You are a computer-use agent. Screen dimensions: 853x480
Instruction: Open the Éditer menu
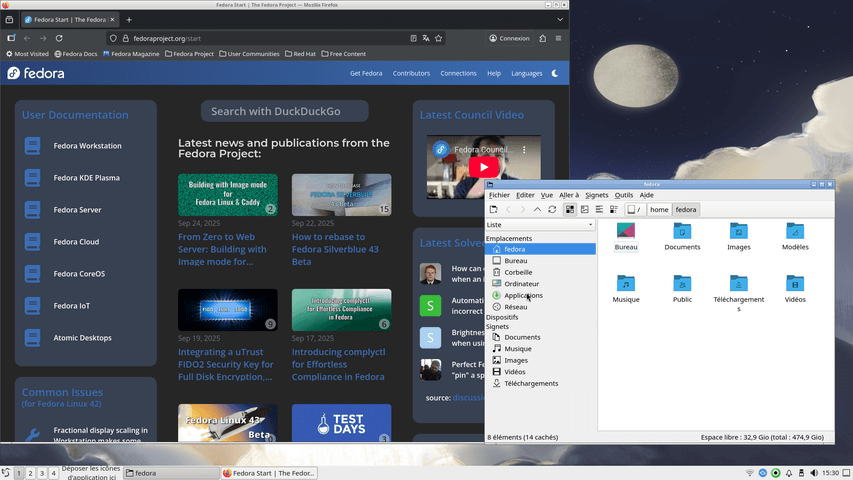525,195
